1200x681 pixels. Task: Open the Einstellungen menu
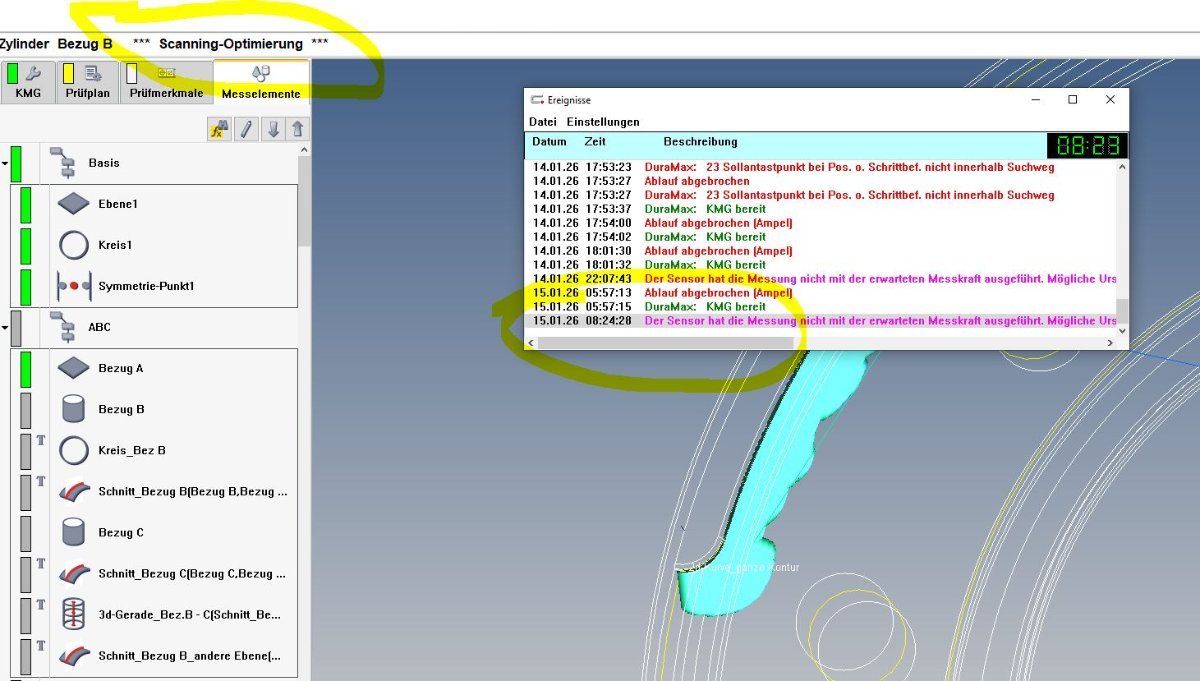(x=603, y=122)
